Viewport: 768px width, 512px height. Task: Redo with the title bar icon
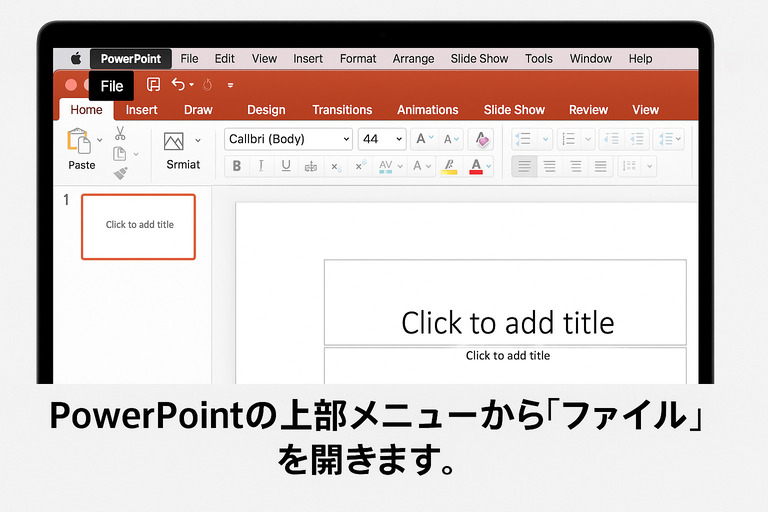pyautogui.click(x=207, y=85)
